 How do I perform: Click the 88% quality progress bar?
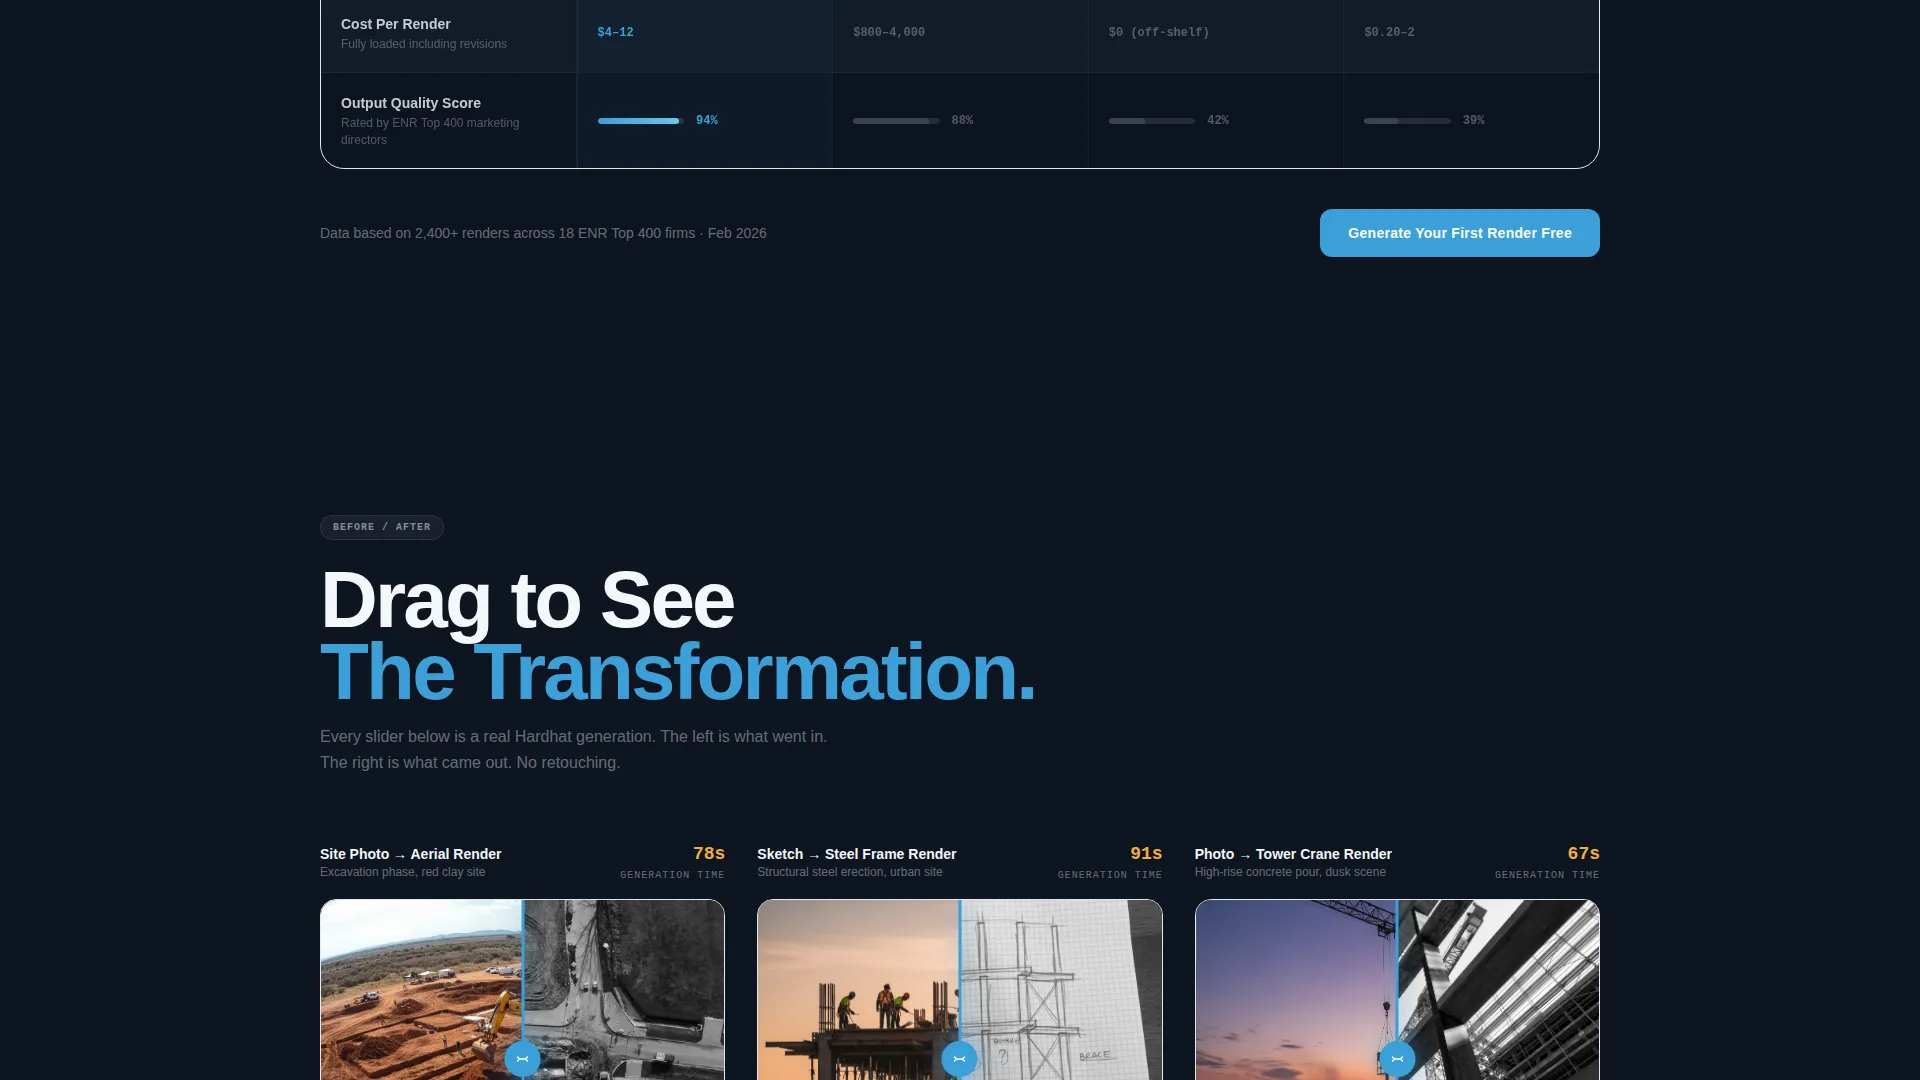point(896,121)
